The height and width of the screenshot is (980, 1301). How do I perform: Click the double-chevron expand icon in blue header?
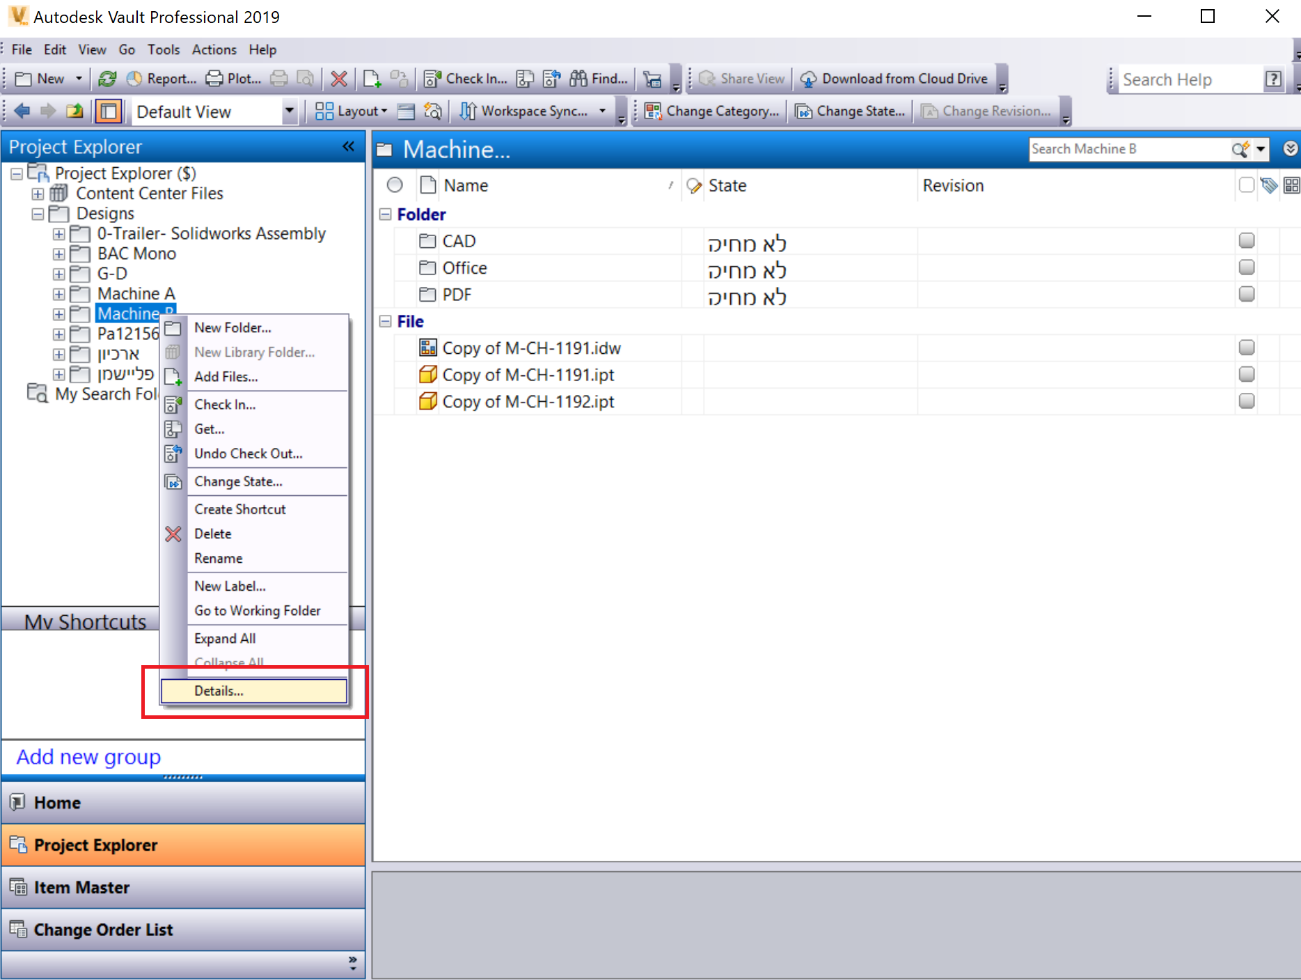pyautogui.click(x=1291, y=149)
